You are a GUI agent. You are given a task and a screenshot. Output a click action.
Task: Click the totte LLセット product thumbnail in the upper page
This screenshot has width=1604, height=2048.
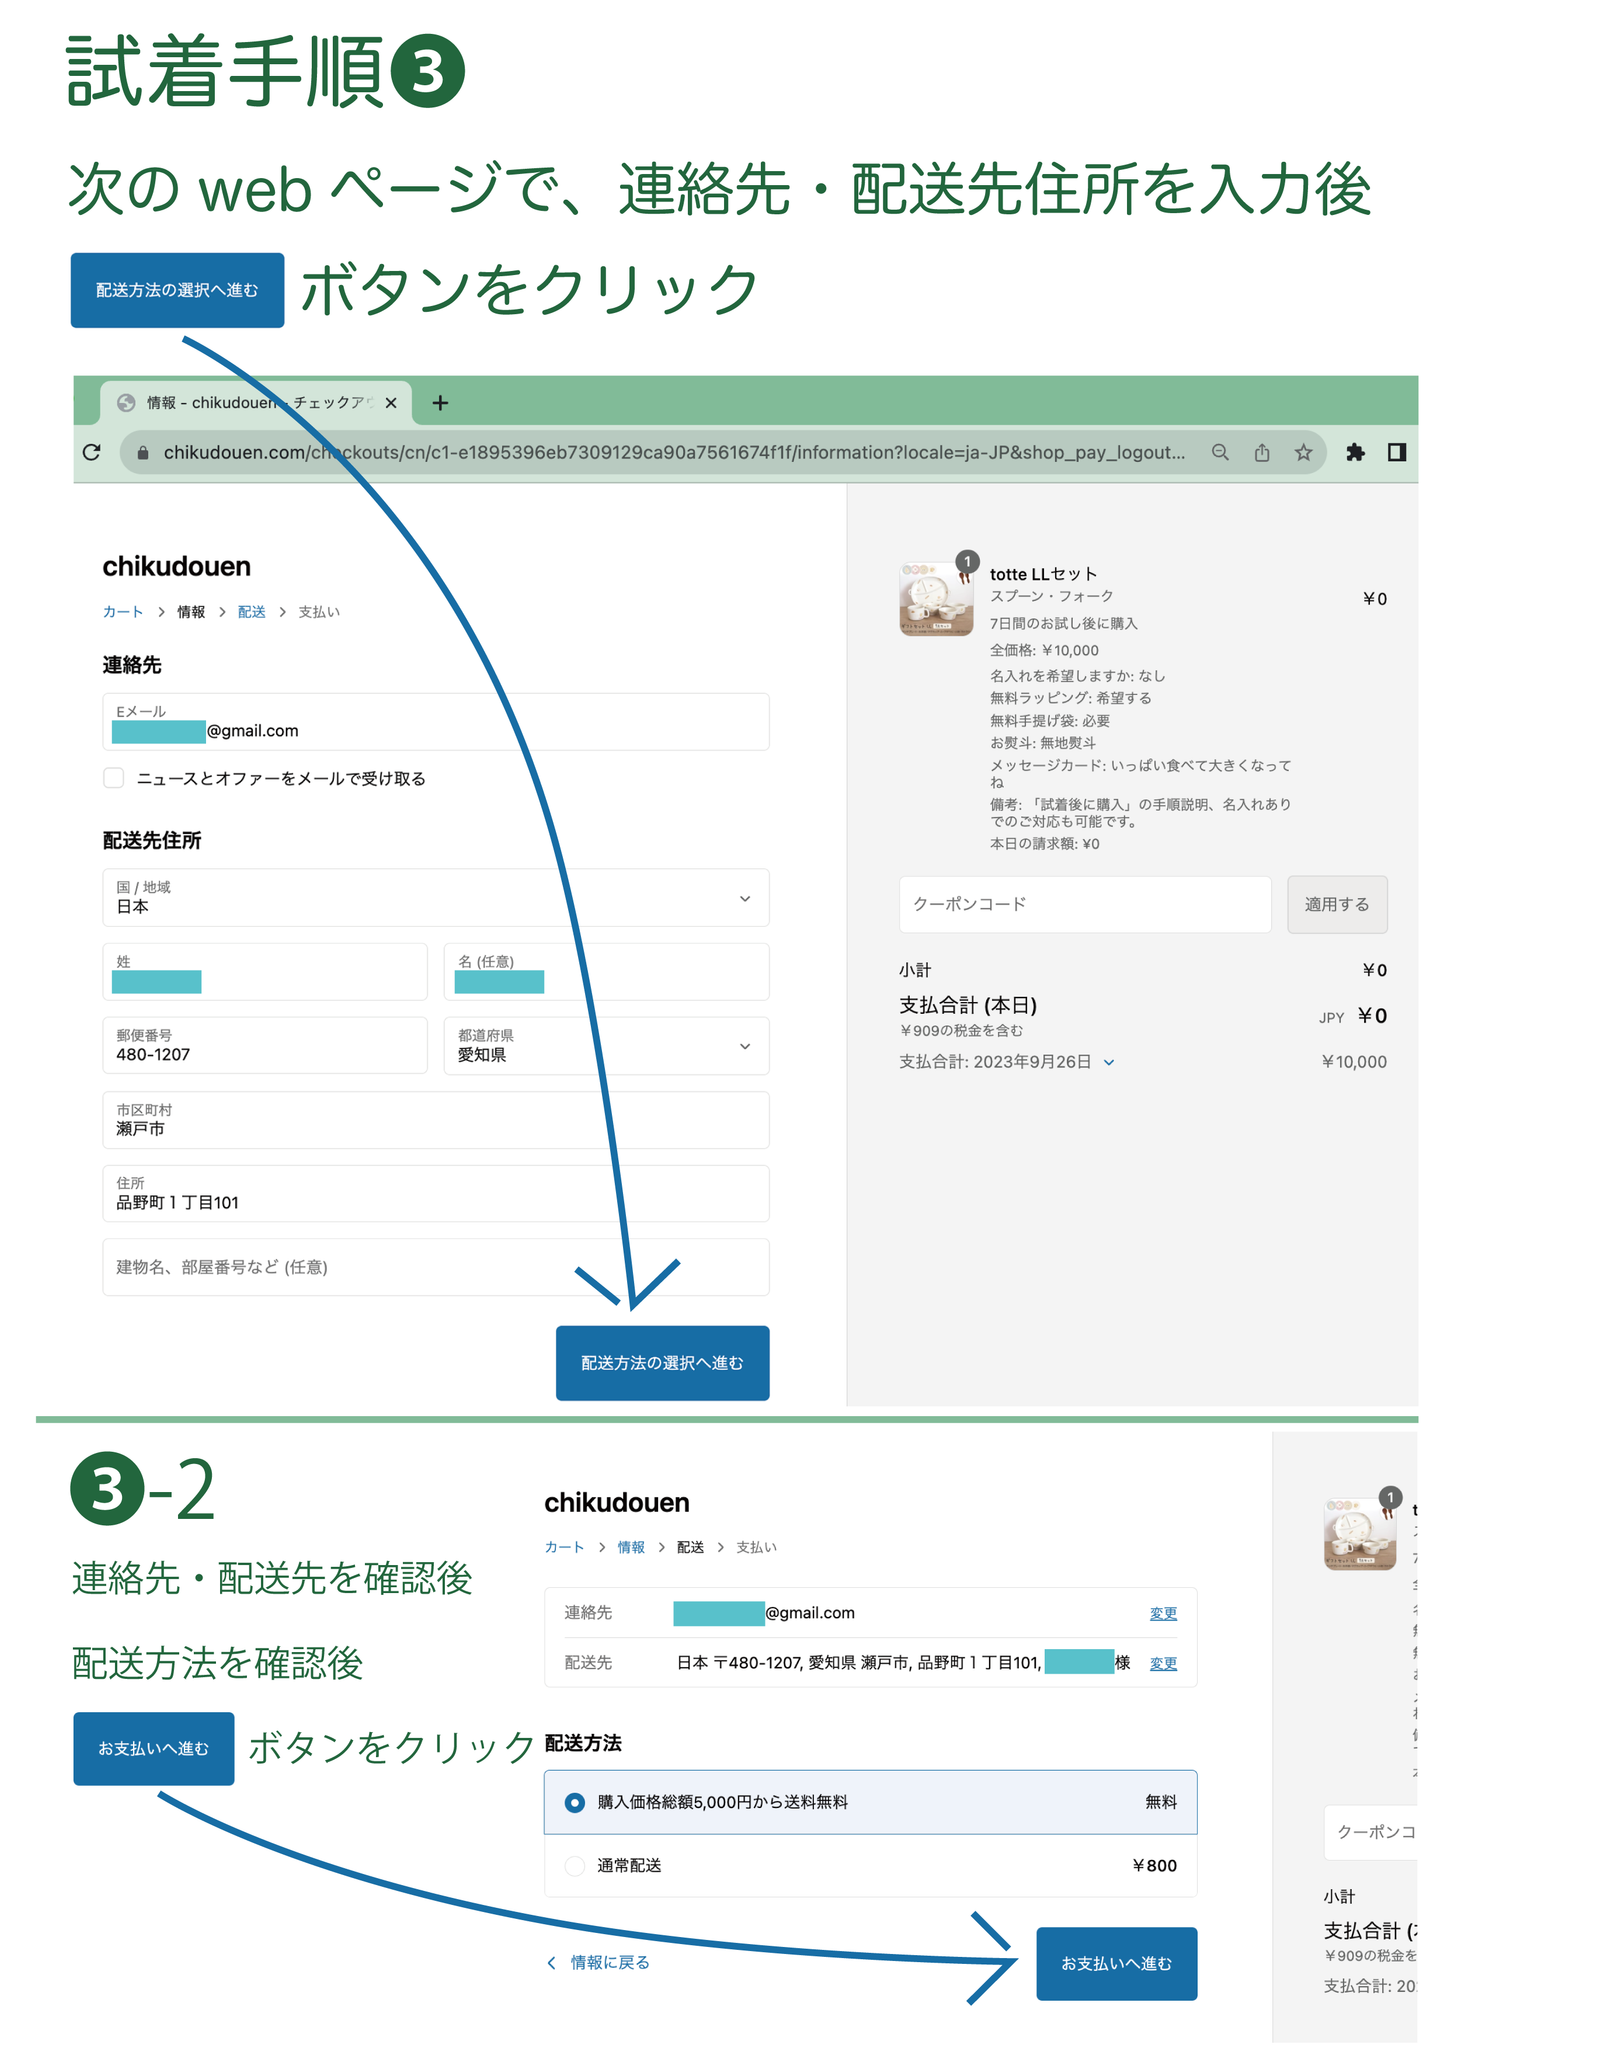coord(937,598)
